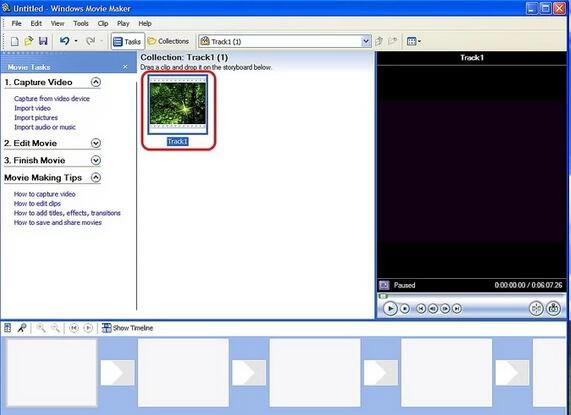Click the monitor seek bar
Image resolution: width=571 pixels, height=415 pixels.
tap(471, 296)
